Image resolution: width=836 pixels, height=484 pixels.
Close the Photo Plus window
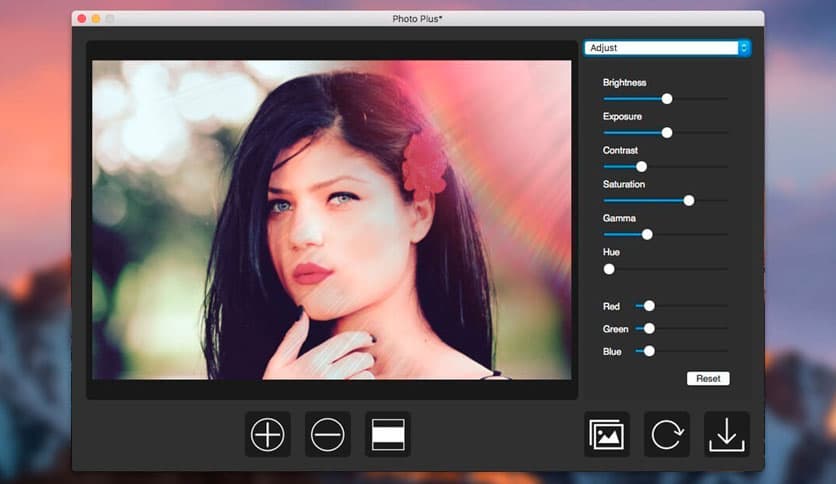pyautogui.click(x=82, y=19)
